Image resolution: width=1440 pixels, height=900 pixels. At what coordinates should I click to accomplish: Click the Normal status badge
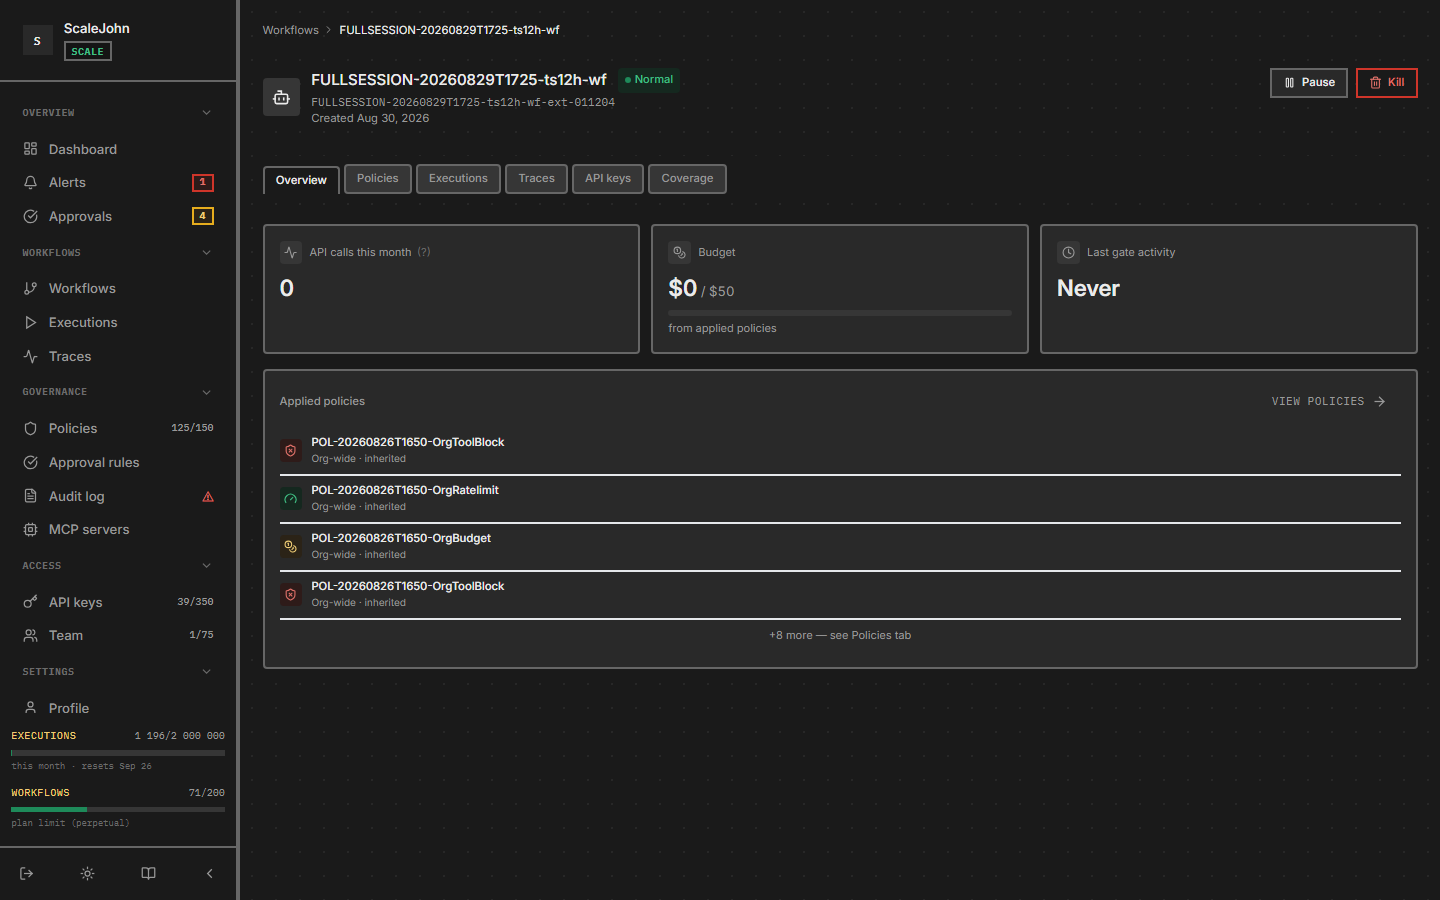(649, 80)
